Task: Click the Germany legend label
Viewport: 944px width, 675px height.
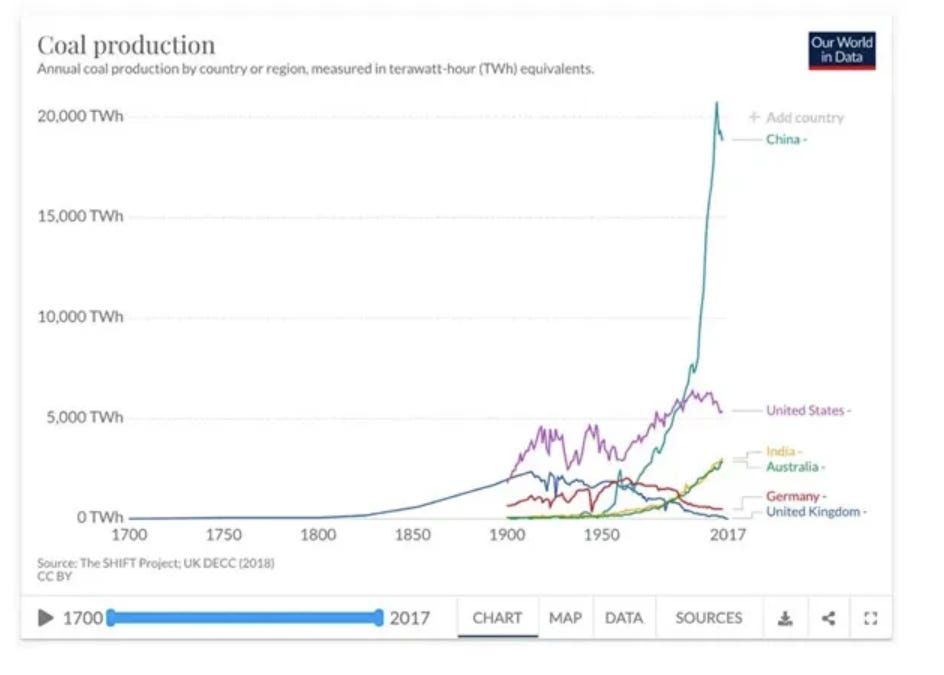Action: click(795, 496)
